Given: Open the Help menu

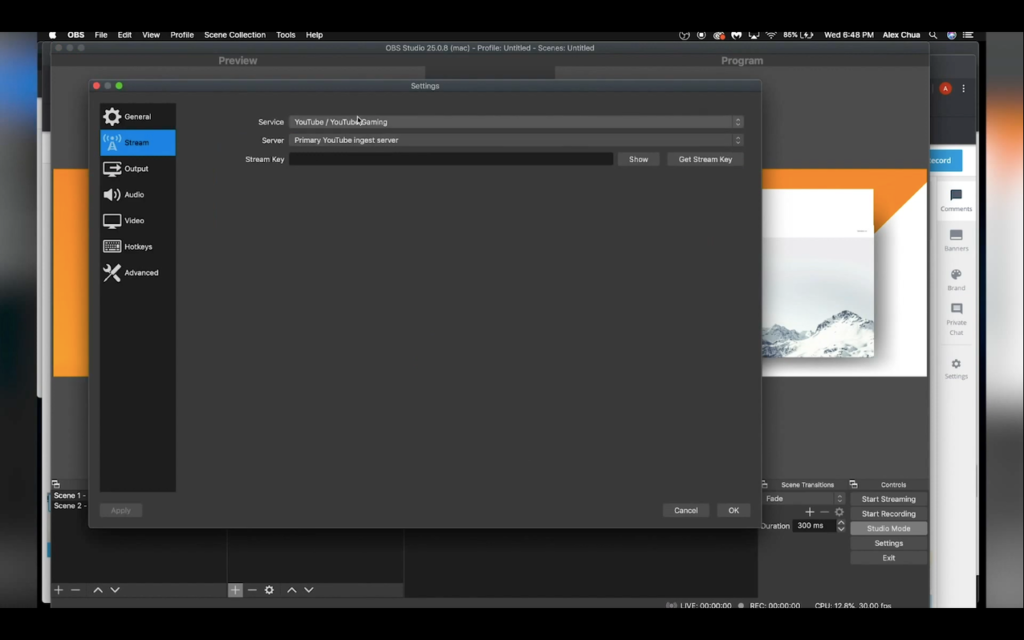Looking at the screenshot, I should click(x=314, y=35).
